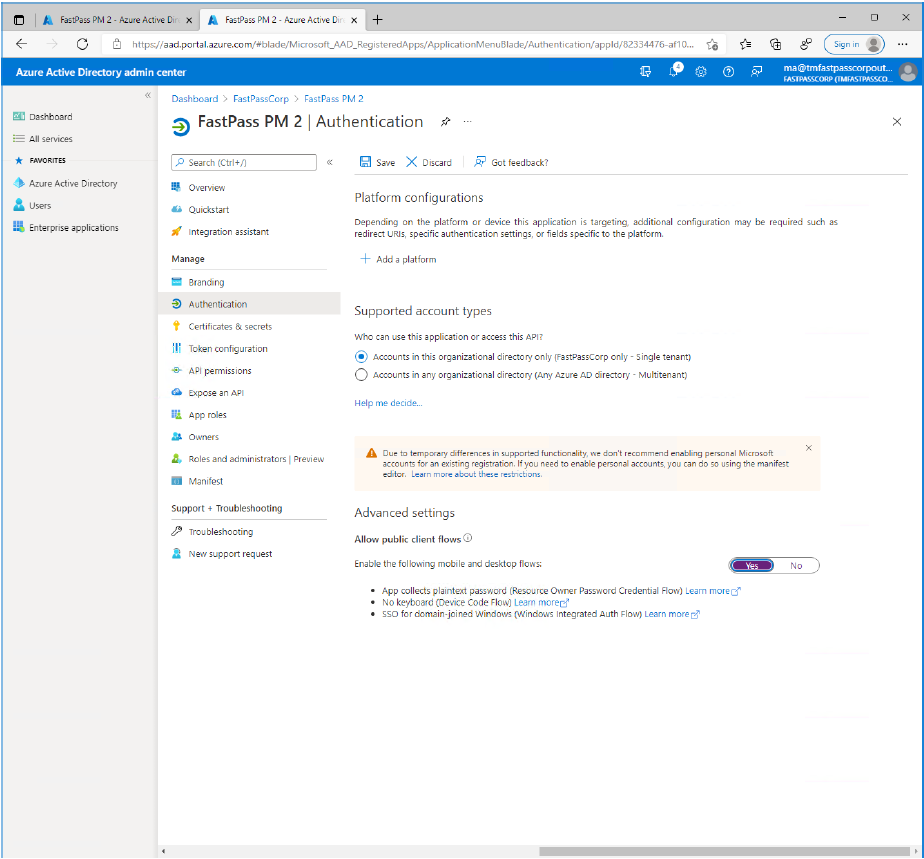Click the help question mark icon
This screenshot has height=859, width=924.
tap(728, 72)
